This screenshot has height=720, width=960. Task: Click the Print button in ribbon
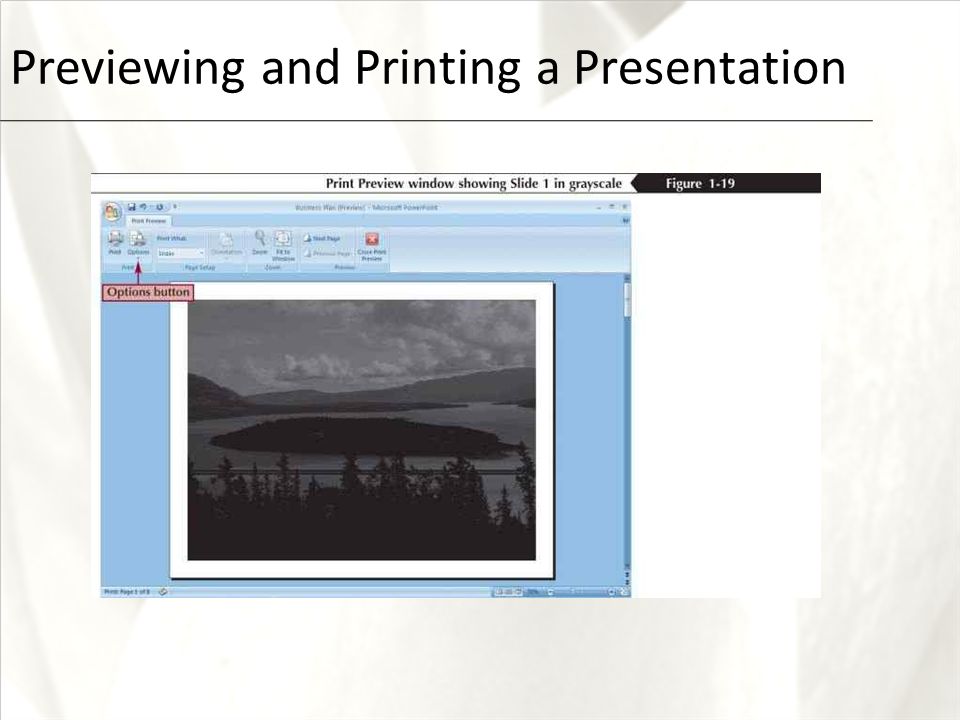point(115,242)
